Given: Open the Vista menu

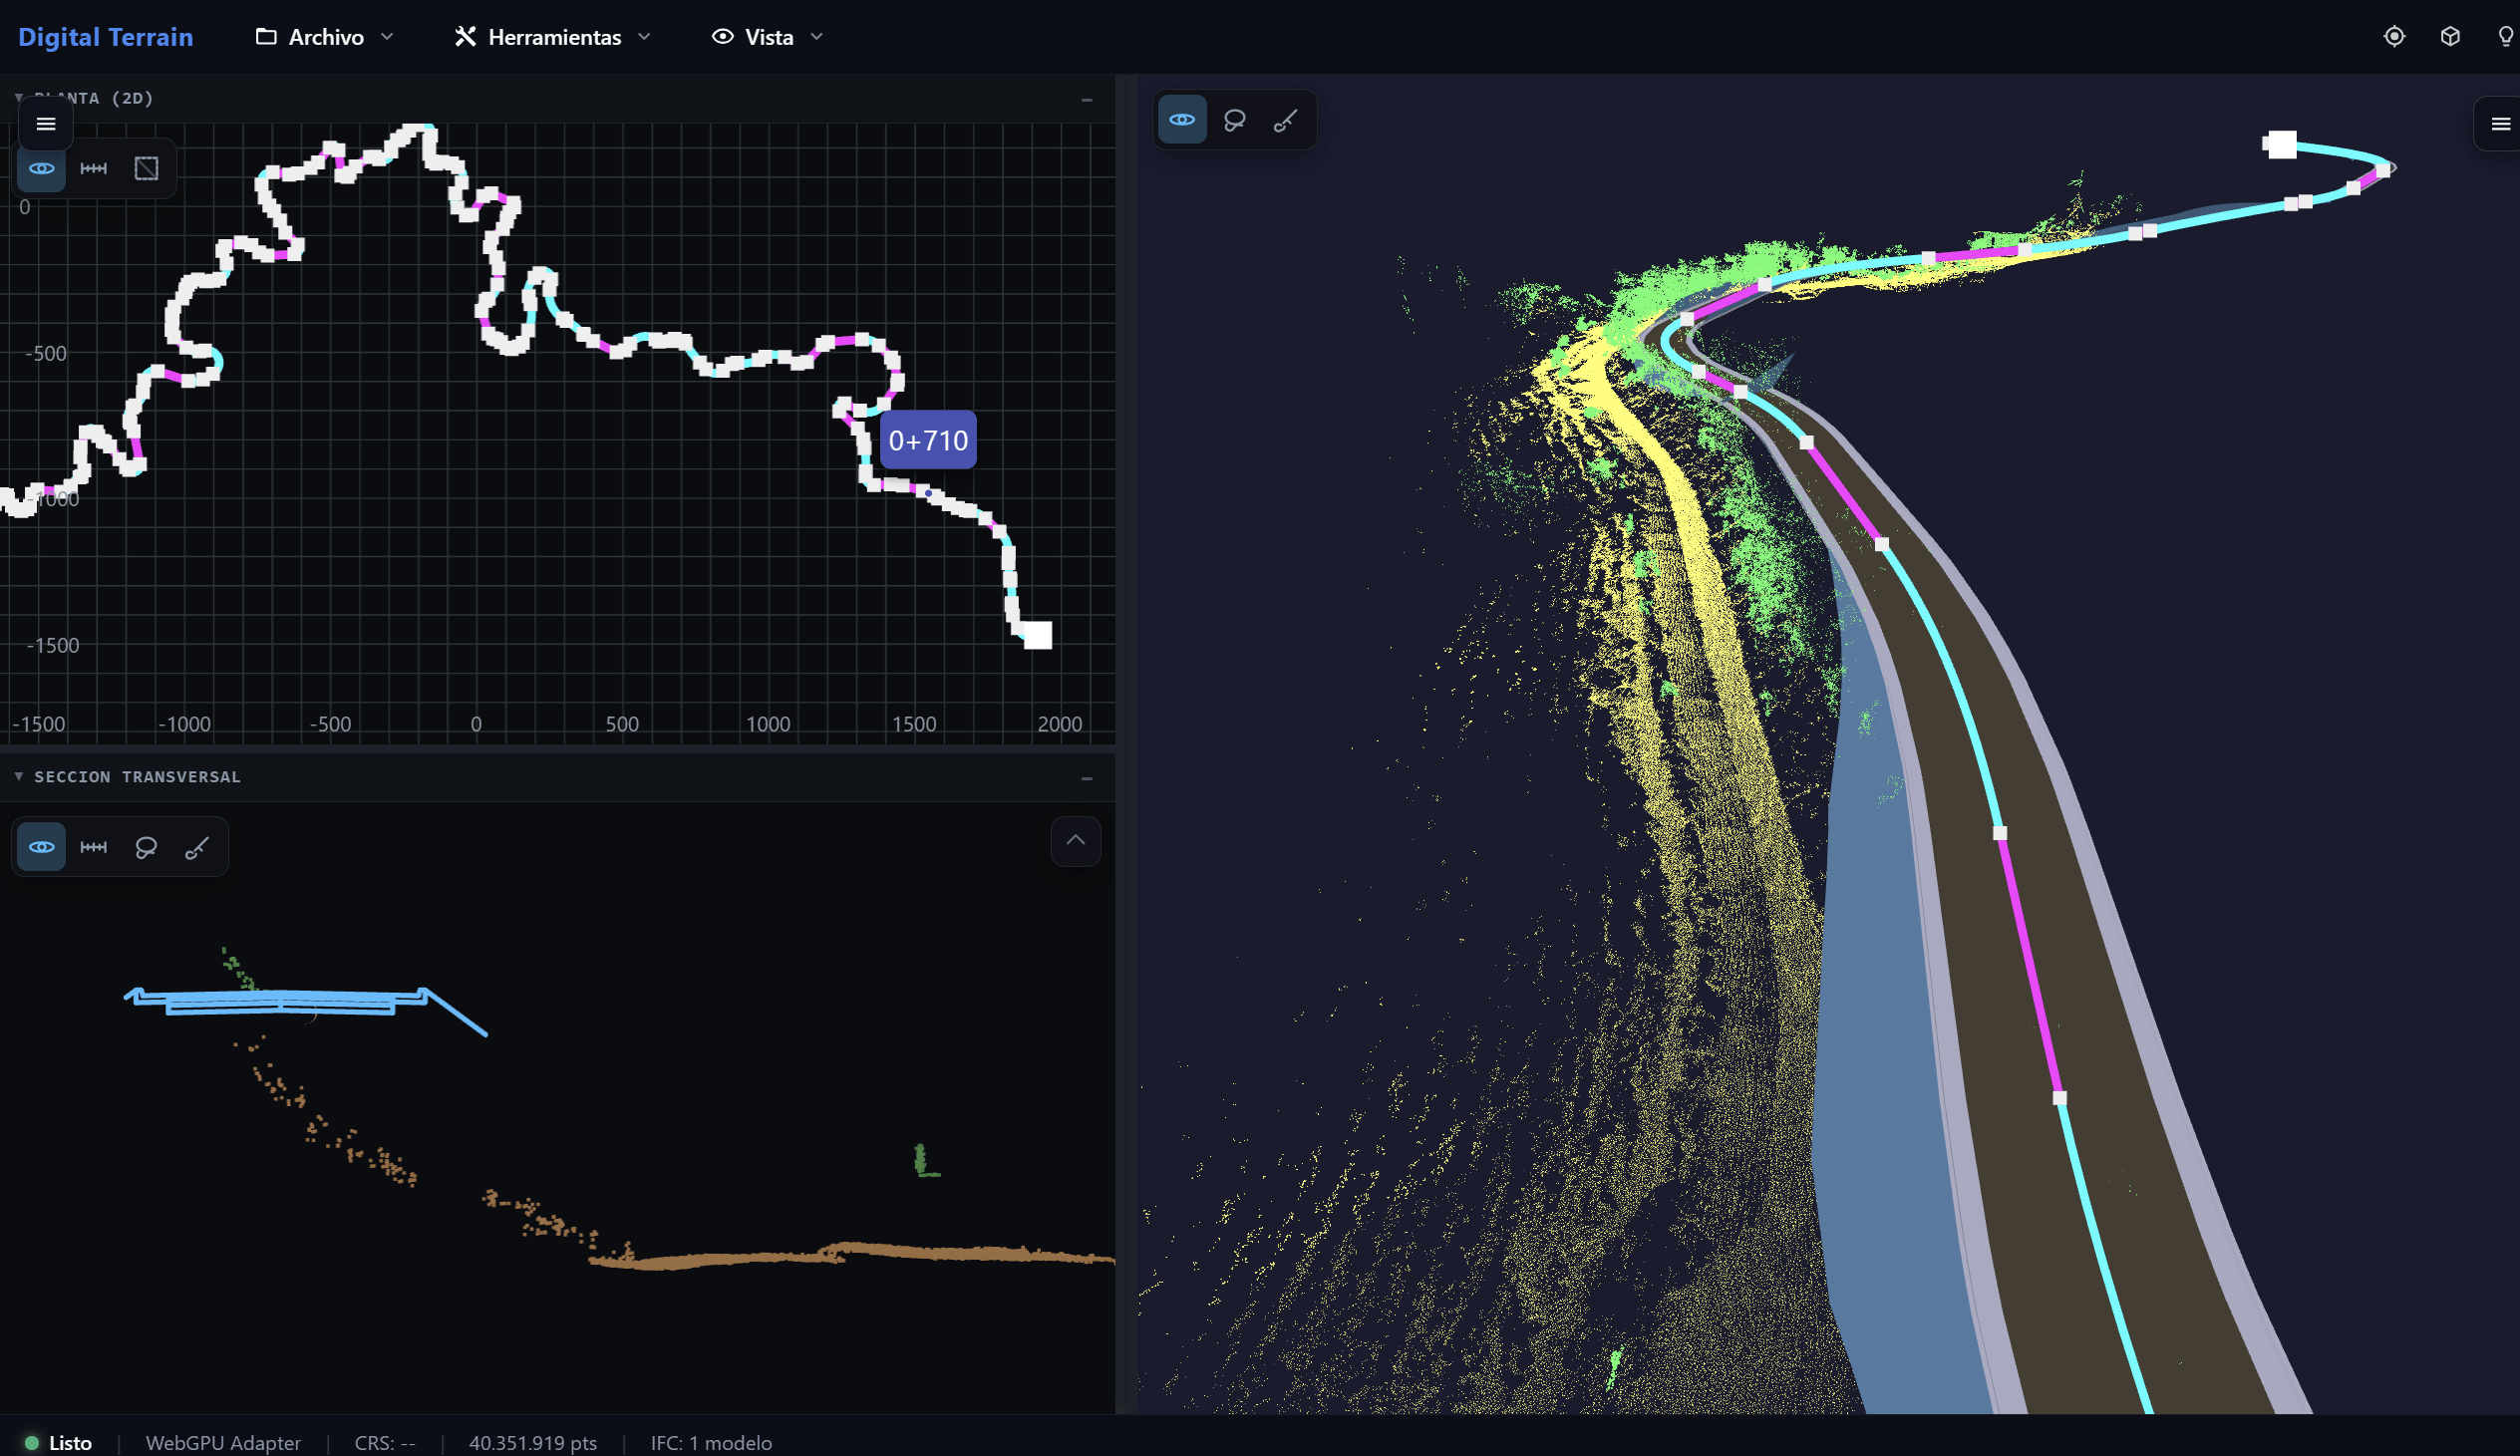Looking at the screenshot, I should tap(767, 37).
